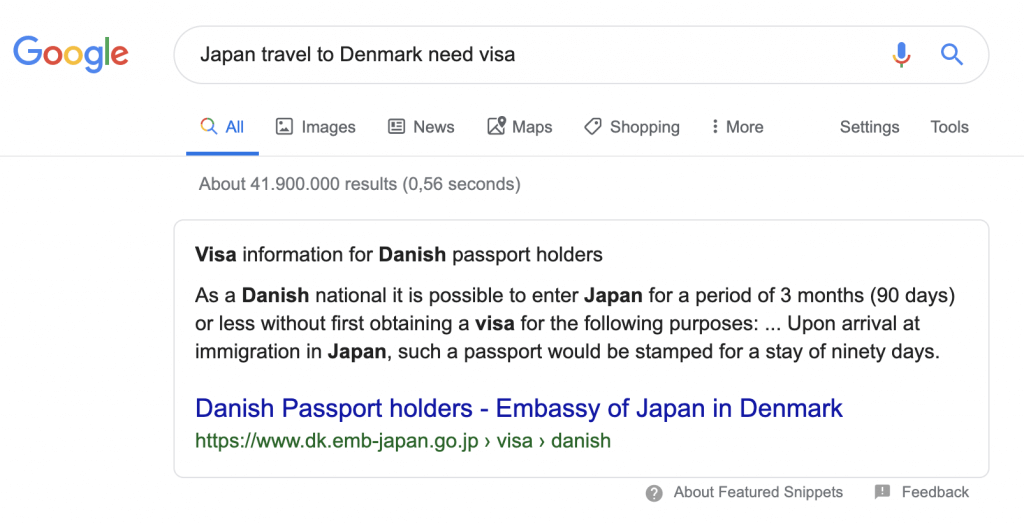Open the Settings dropdown menu

coord(869,127)
